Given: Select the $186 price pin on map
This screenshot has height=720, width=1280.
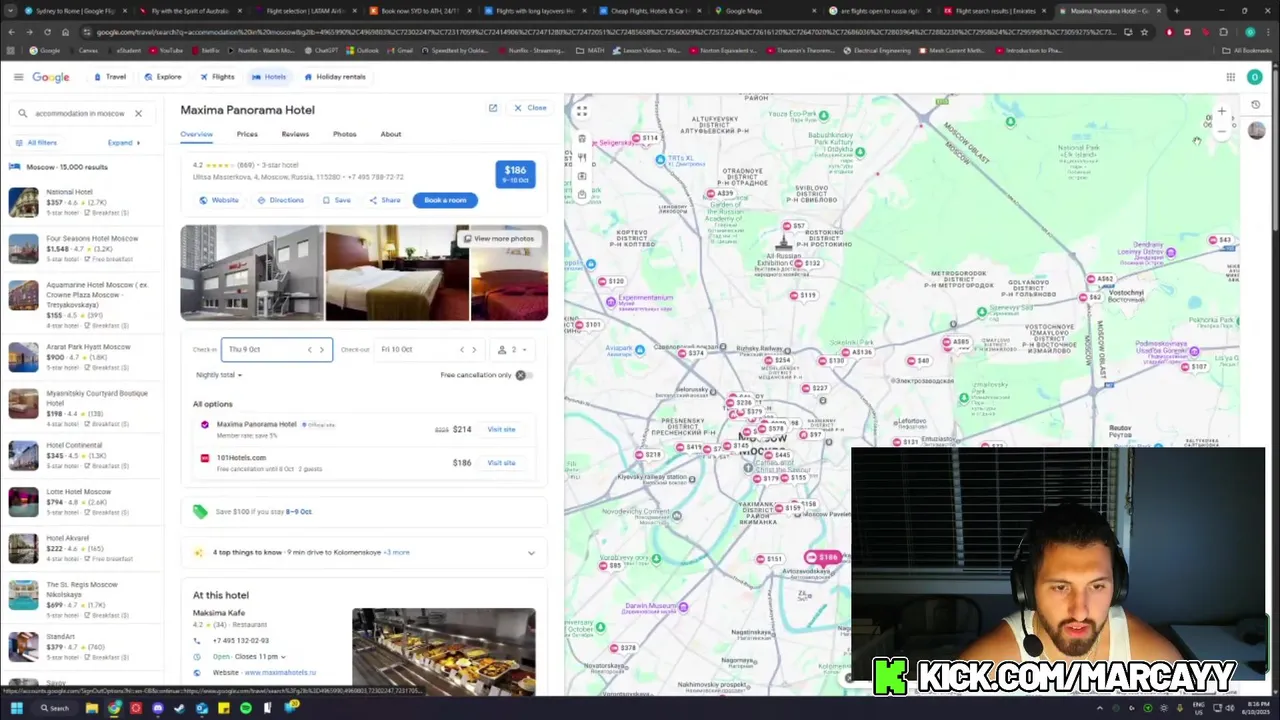Looking at the screenshot, I should (x=823, y=557).
